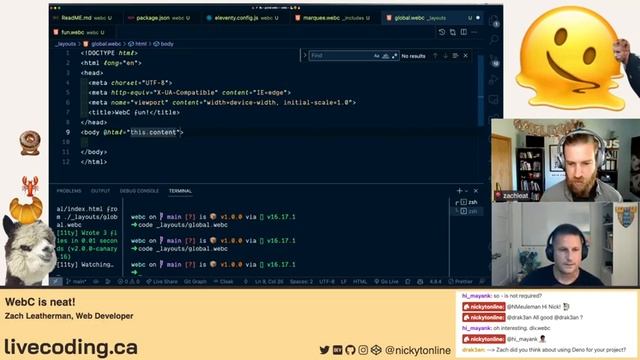
Task: Open Explorer in the activity bar
Action: (494, 21)
